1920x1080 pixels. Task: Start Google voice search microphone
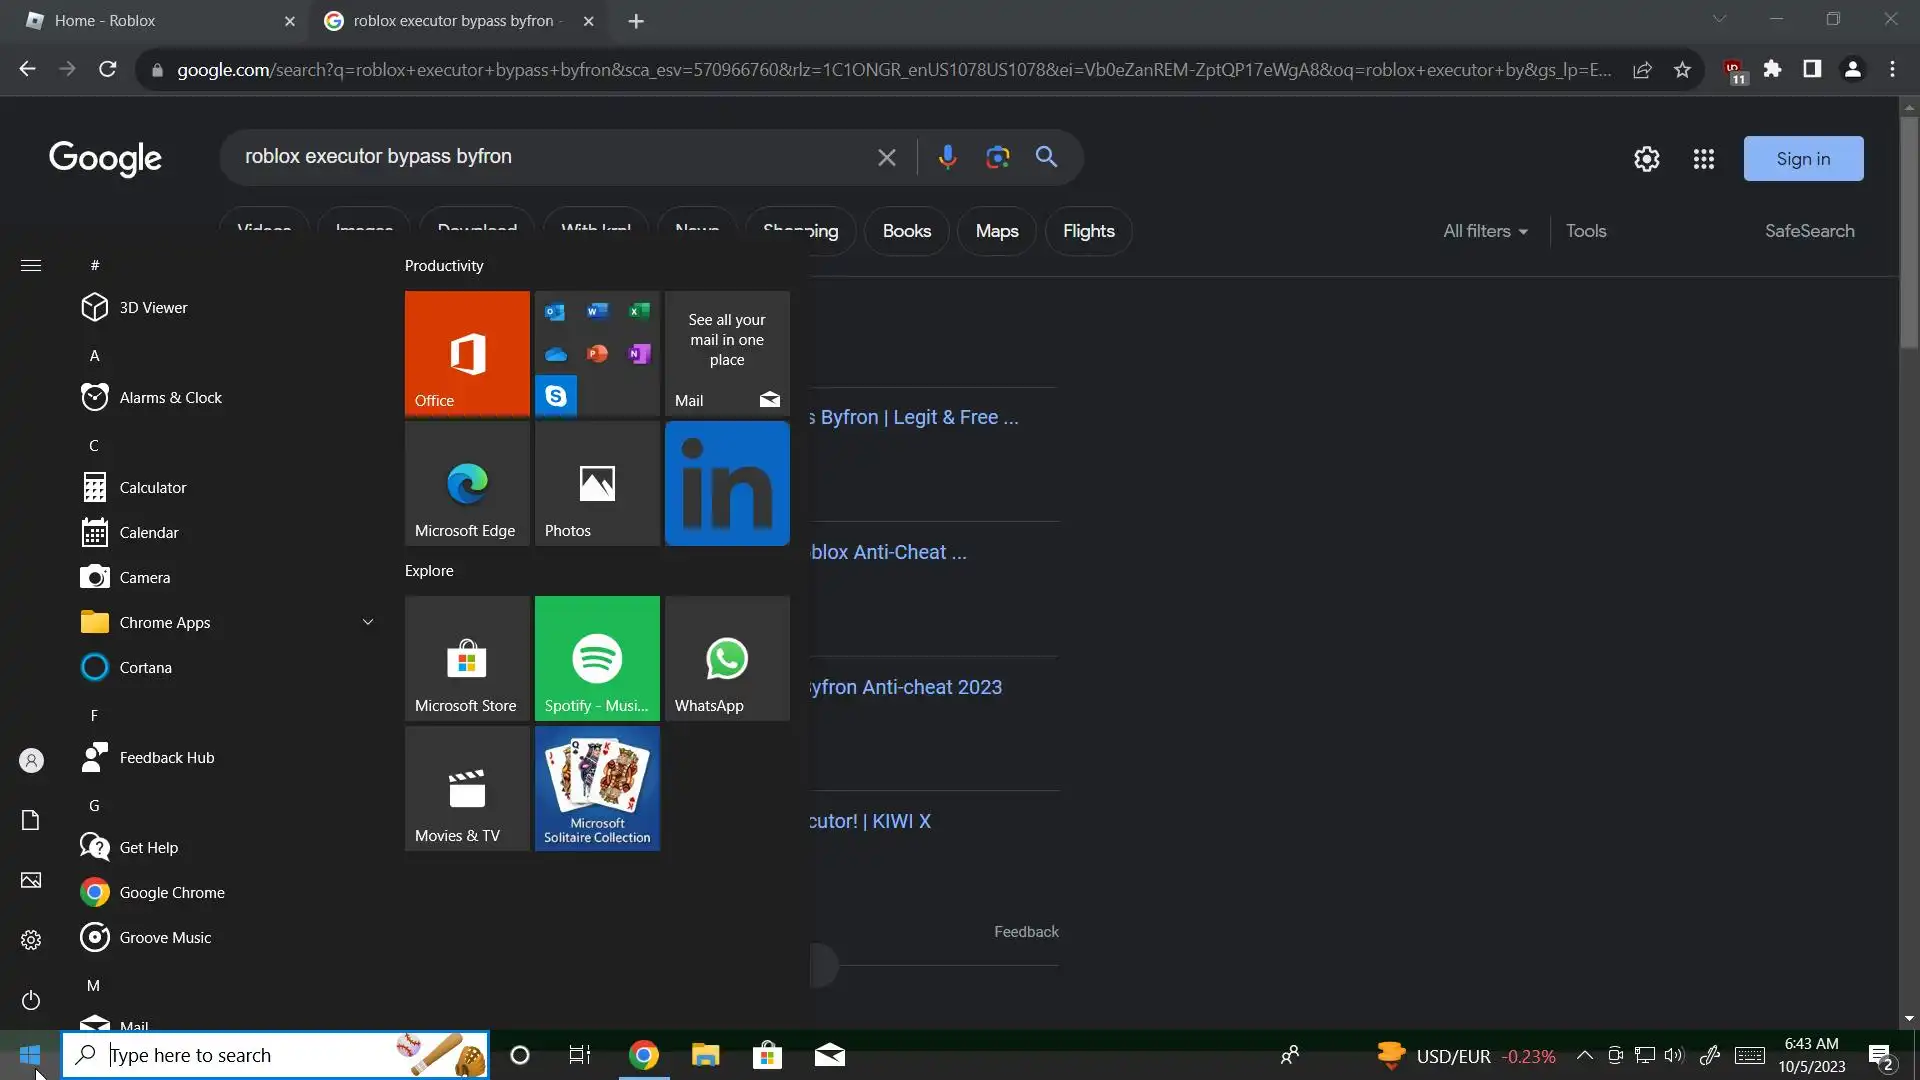[x=947, y=157]
